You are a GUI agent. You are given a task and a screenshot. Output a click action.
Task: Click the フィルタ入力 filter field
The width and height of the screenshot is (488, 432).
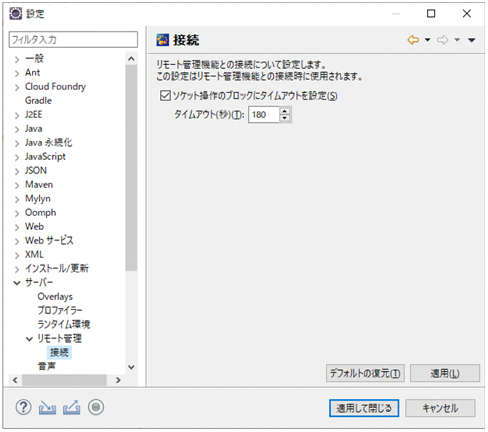(x=73, y=40)
